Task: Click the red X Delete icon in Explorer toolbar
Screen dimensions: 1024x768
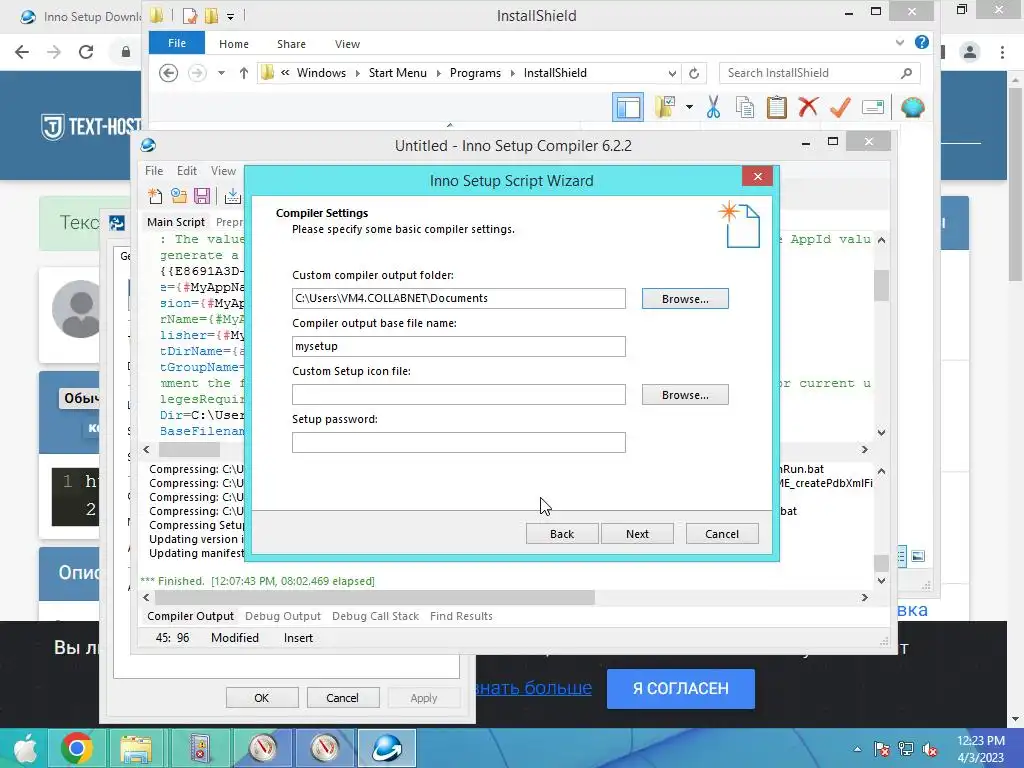Action: click(x=808, y=106)
